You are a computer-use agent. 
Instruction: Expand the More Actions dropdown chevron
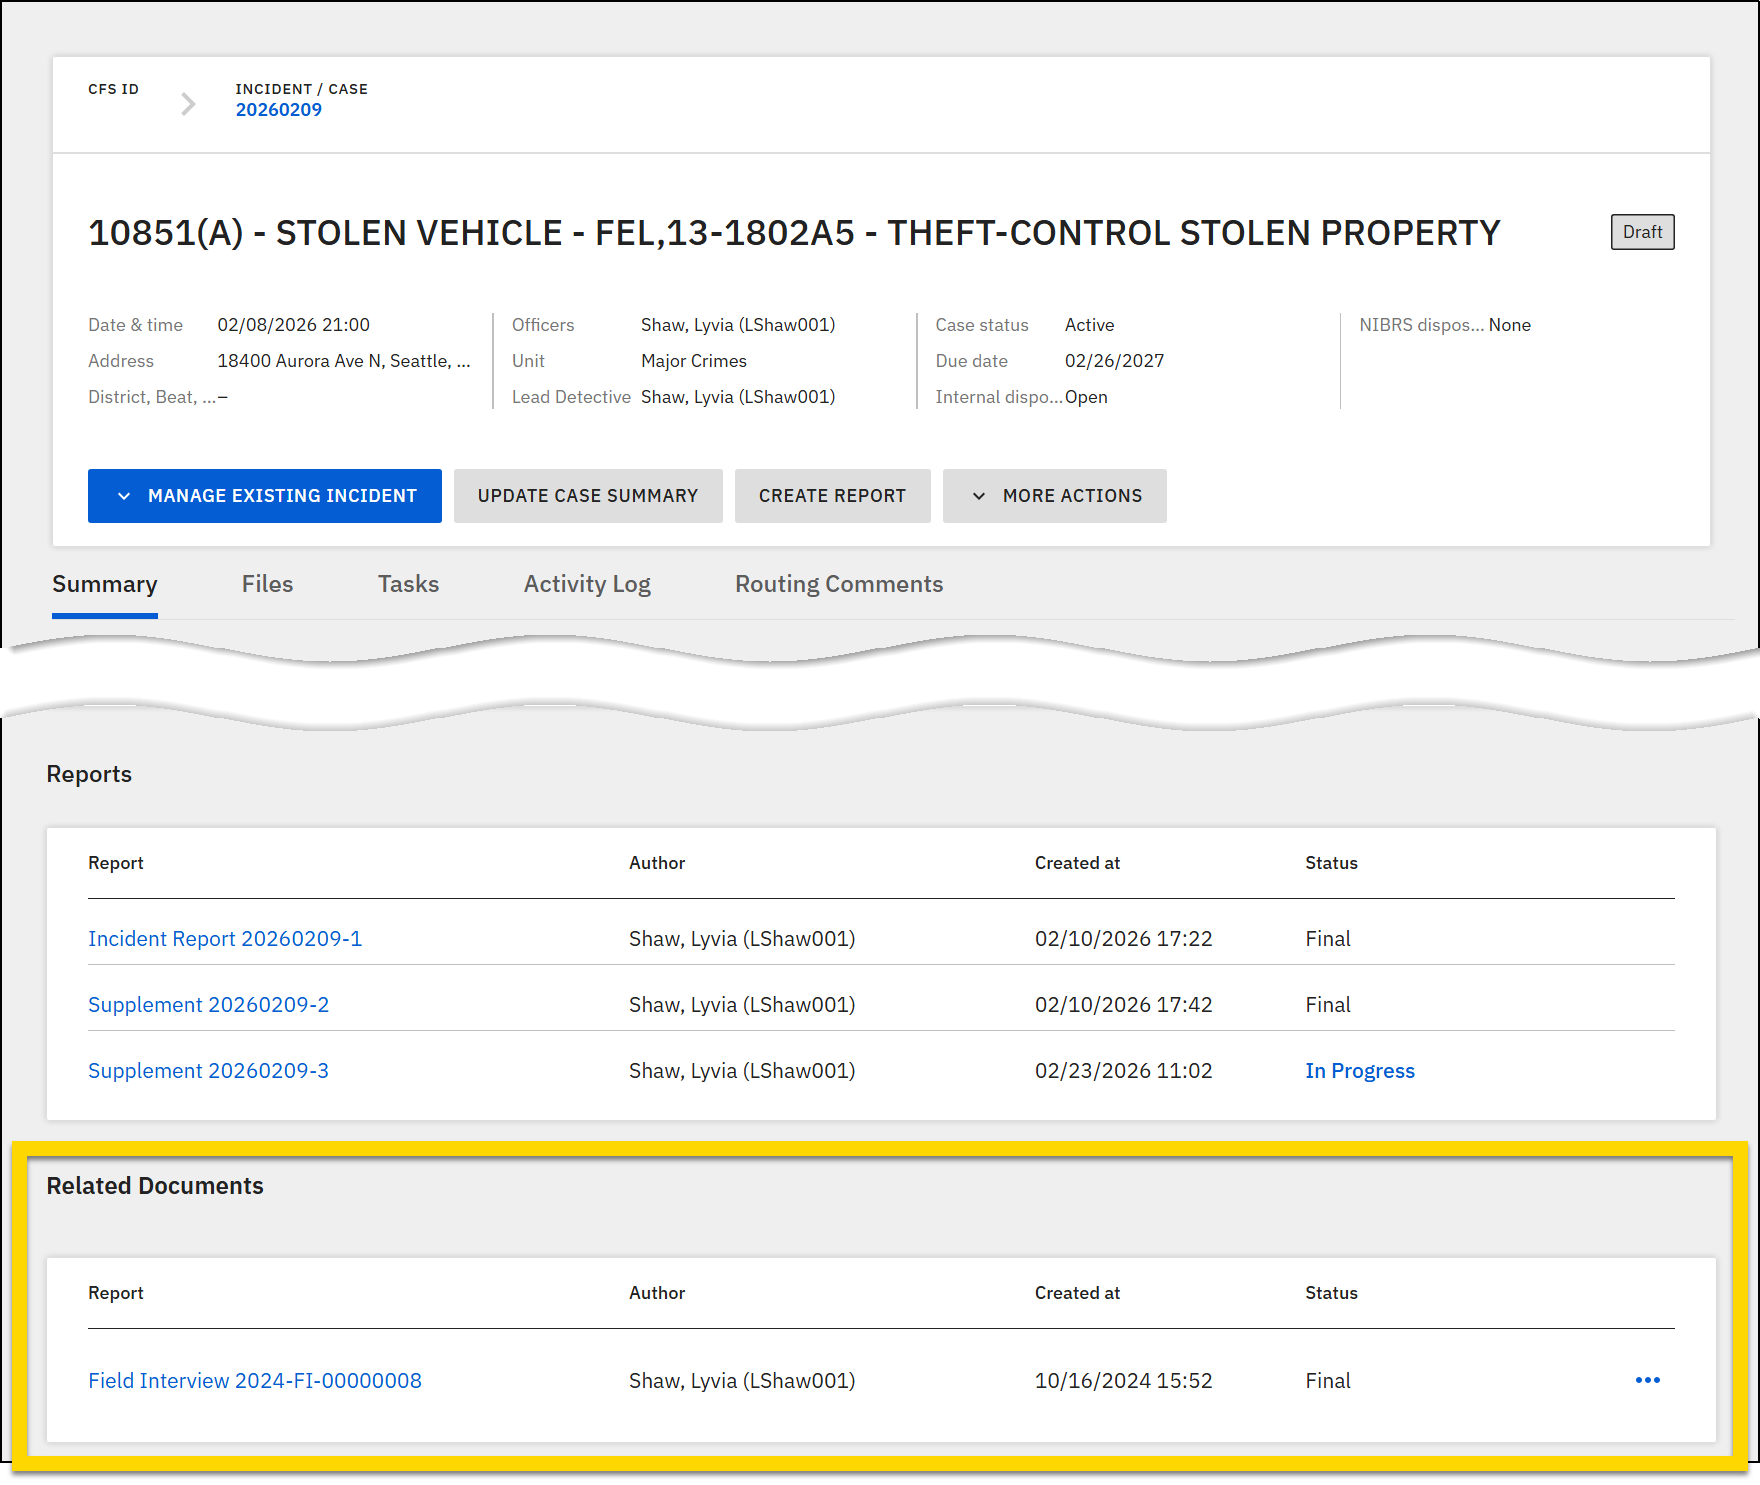(978, 495)
